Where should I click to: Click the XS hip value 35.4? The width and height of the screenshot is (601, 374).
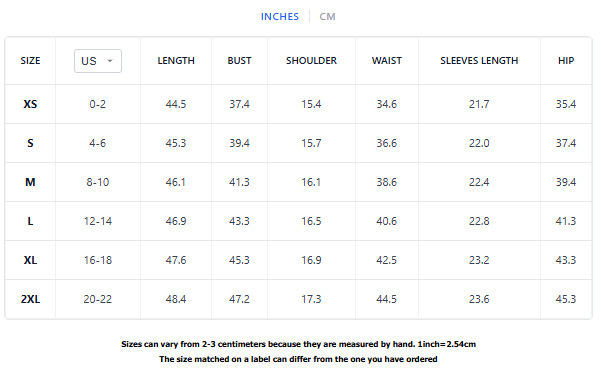coord(566,104)
